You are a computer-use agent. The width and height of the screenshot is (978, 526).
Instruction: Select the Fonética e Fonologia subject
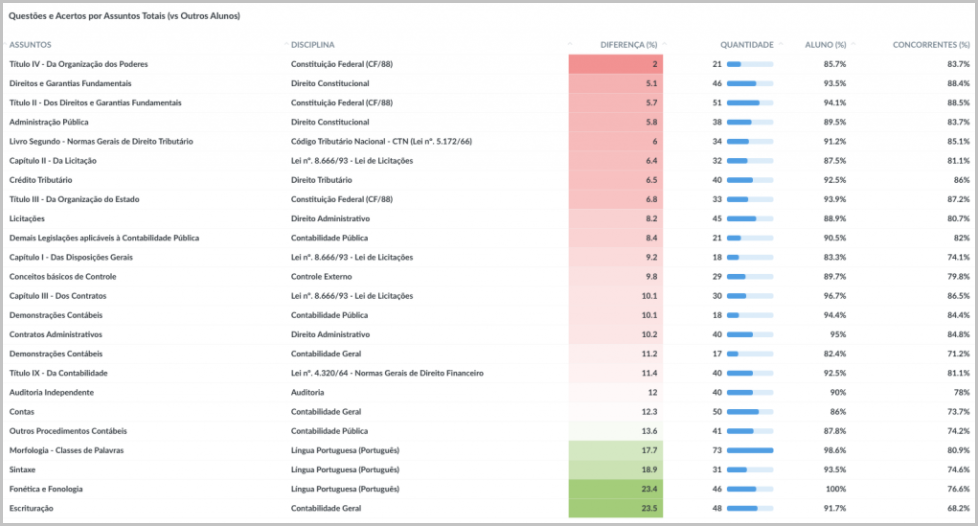coord(46,489)
